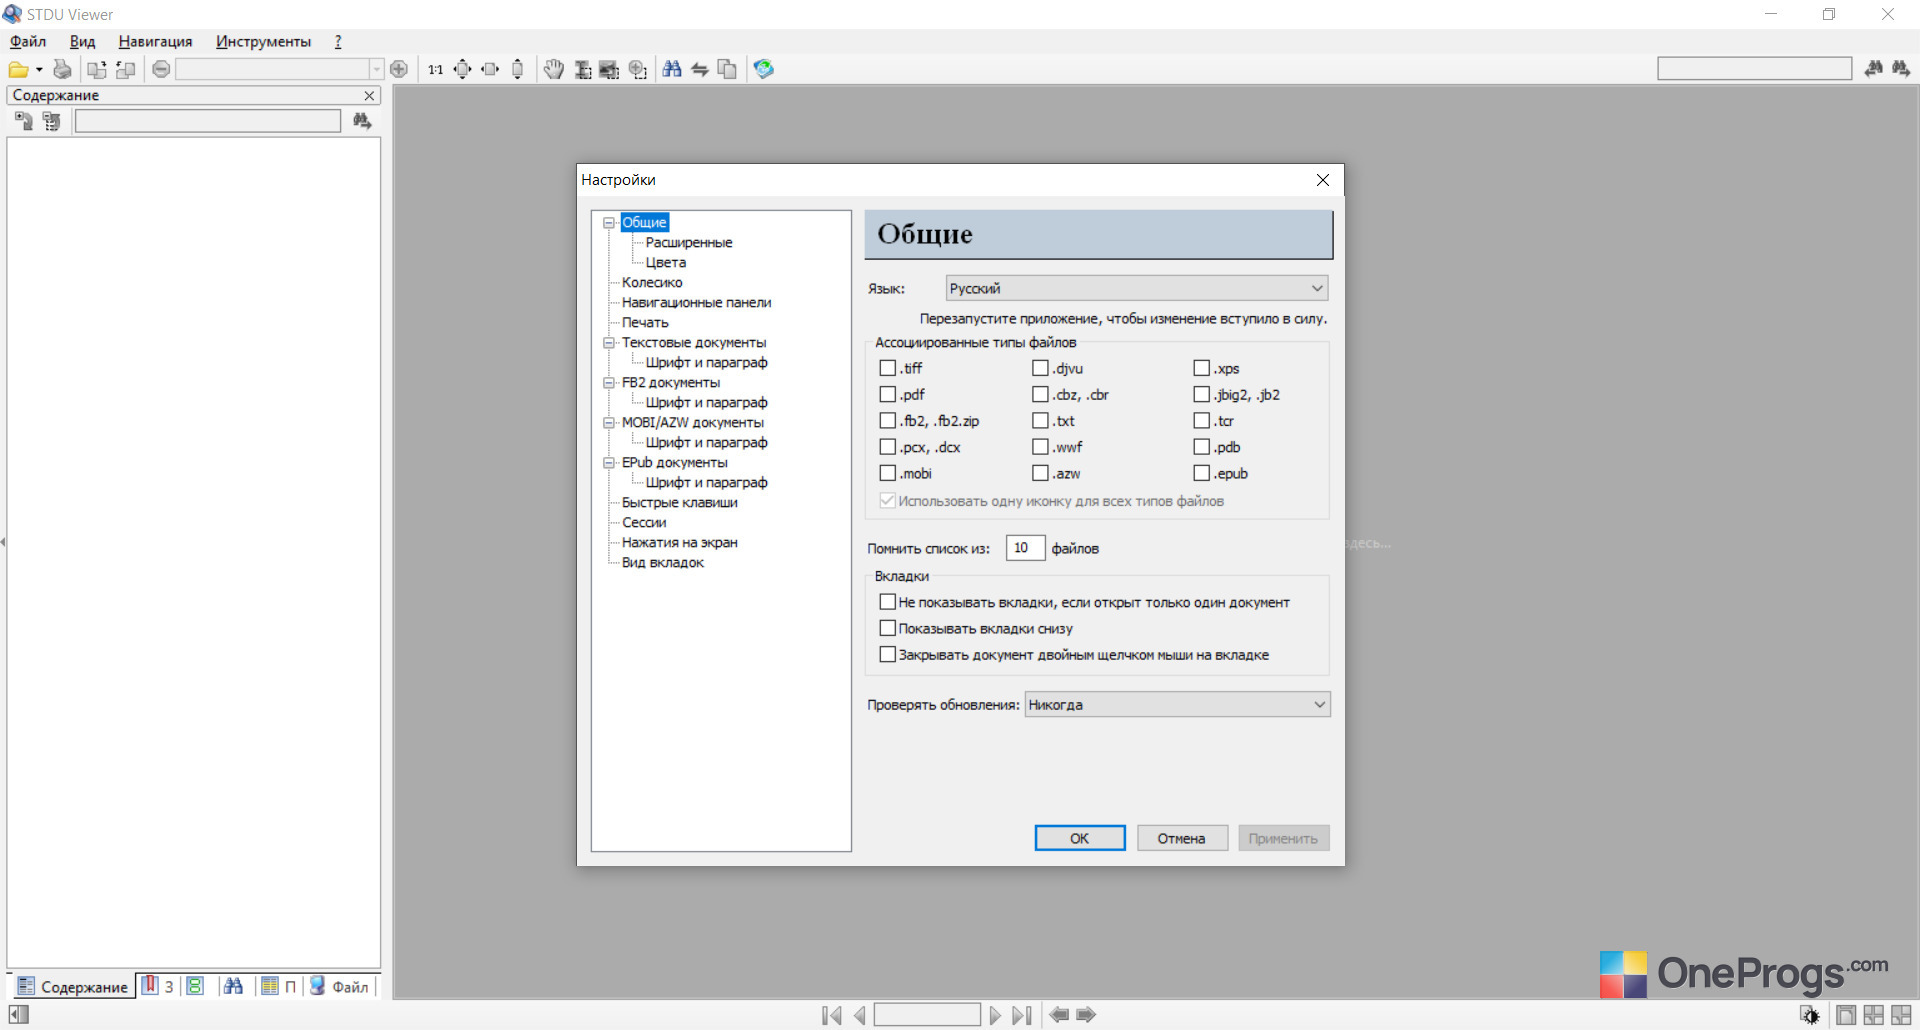Switch to the Файл bottom tab

click(339, 986)
